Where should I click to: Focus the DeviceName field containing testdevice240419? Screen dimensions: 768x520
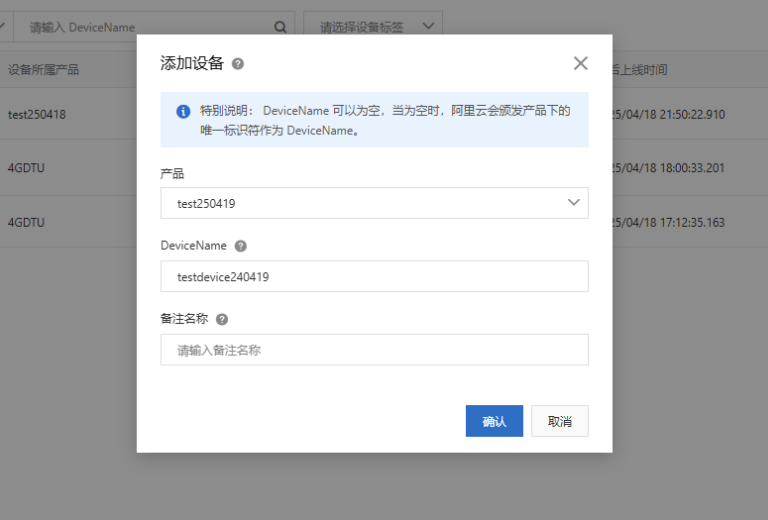[374, 276]
